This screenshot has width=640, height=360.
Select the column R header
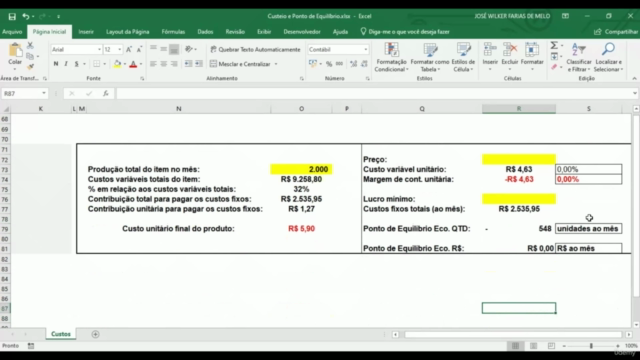(x=519, y=109)
